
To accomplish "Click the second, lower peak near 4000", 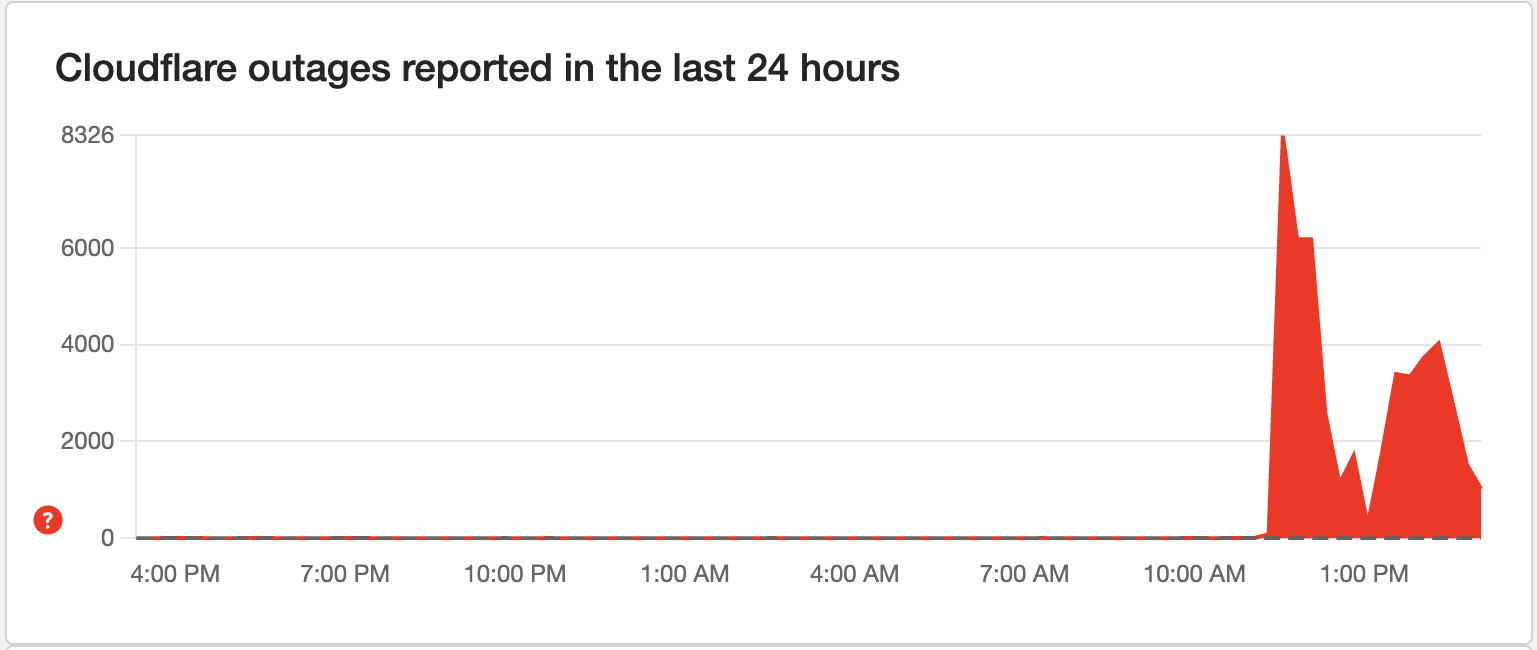I will (x=1438, y=343).
